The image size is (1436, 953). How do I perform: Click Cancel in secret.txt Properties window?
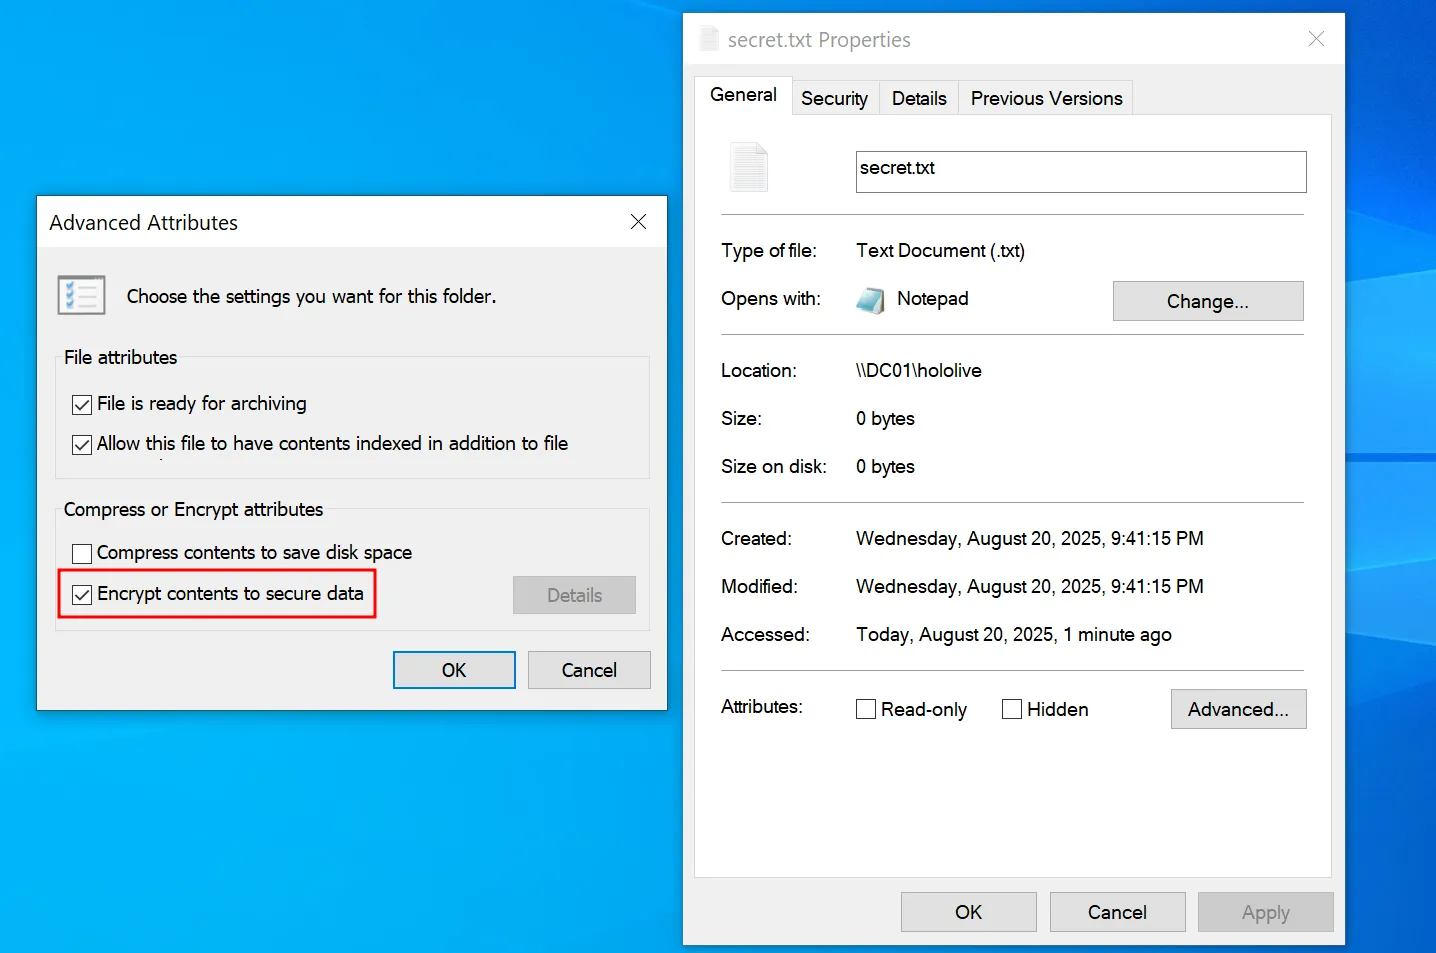[1118, 912]
